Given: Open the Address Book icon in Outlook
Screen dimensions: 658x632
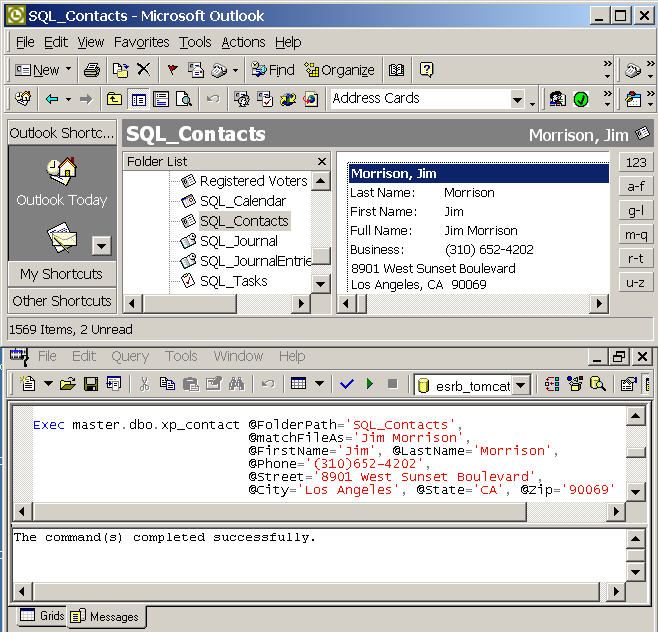Looking at the screenshot, I should [396, 70].
